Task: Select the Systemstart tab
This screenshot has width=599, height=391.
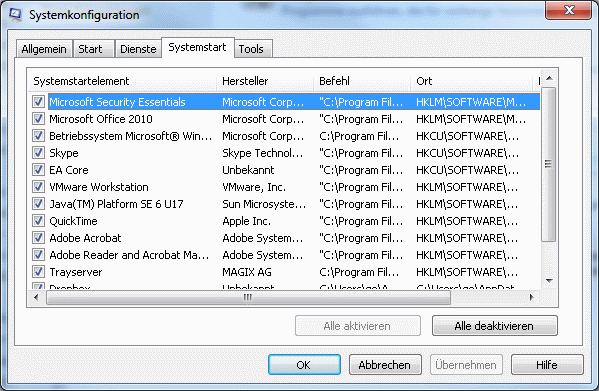Action: tap(198, 47)
